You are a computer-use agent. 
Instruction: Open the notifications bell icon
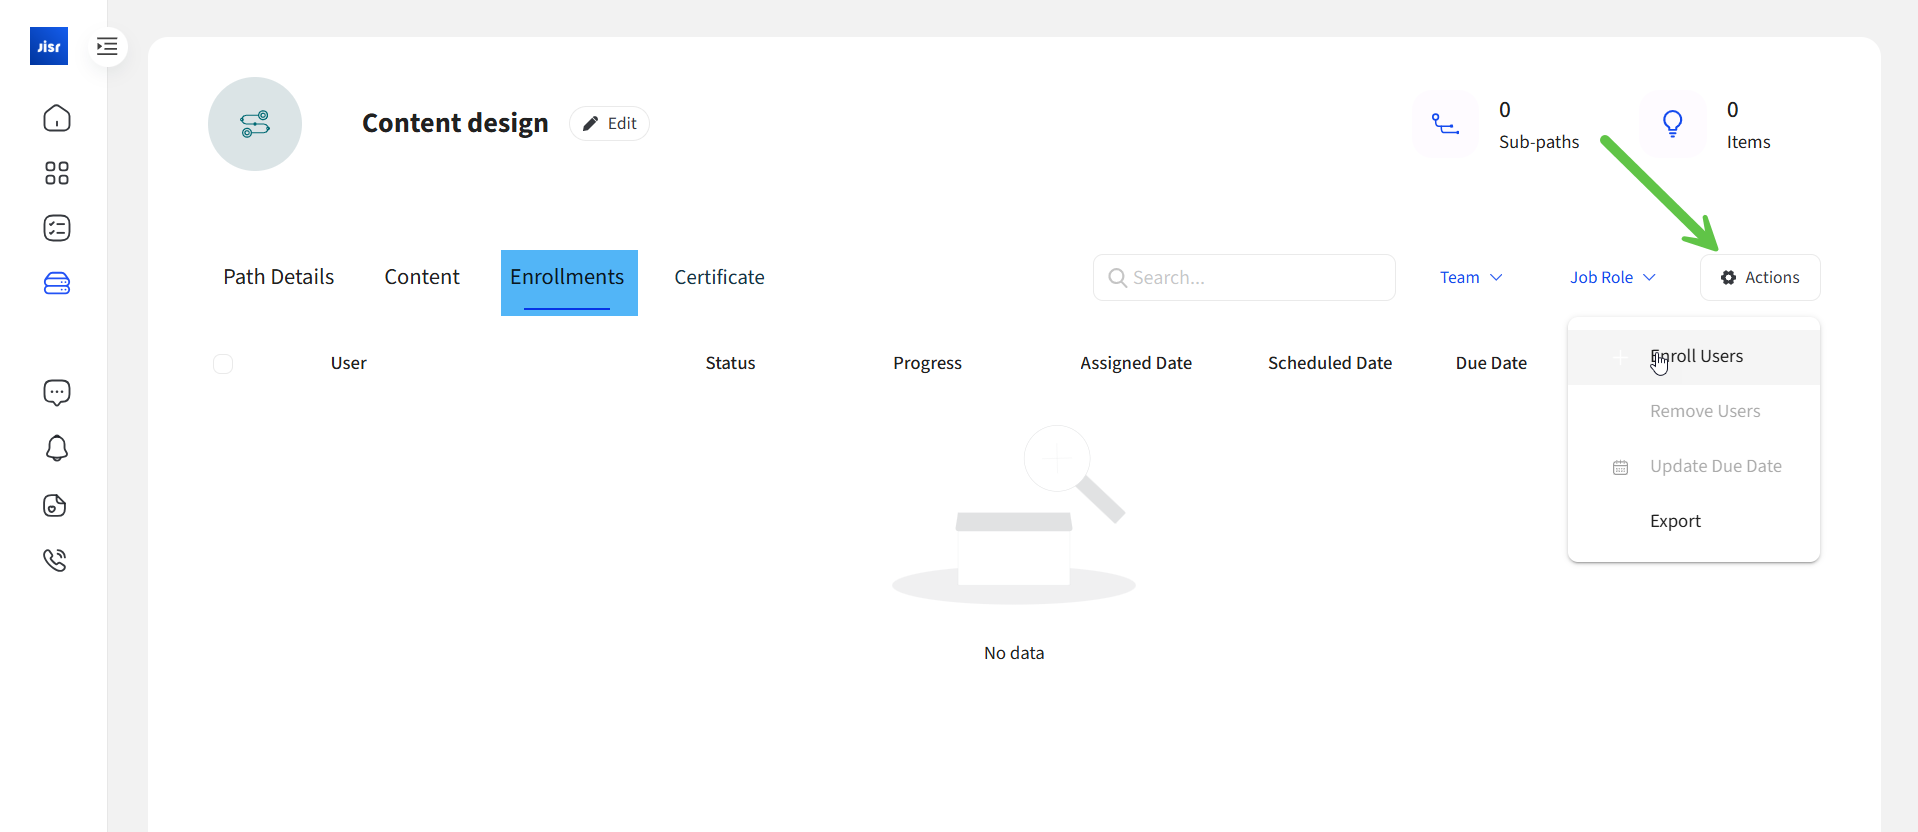click(x=57, y=448)
